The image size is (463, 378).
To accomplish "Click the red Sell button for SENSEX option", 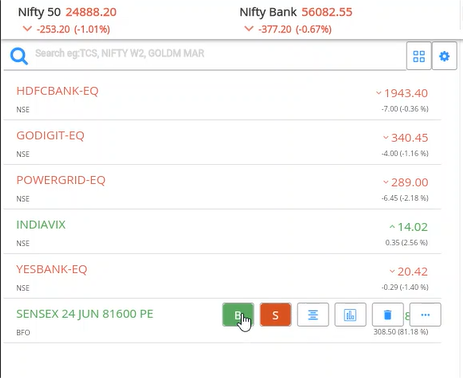I will pos(275,314).
